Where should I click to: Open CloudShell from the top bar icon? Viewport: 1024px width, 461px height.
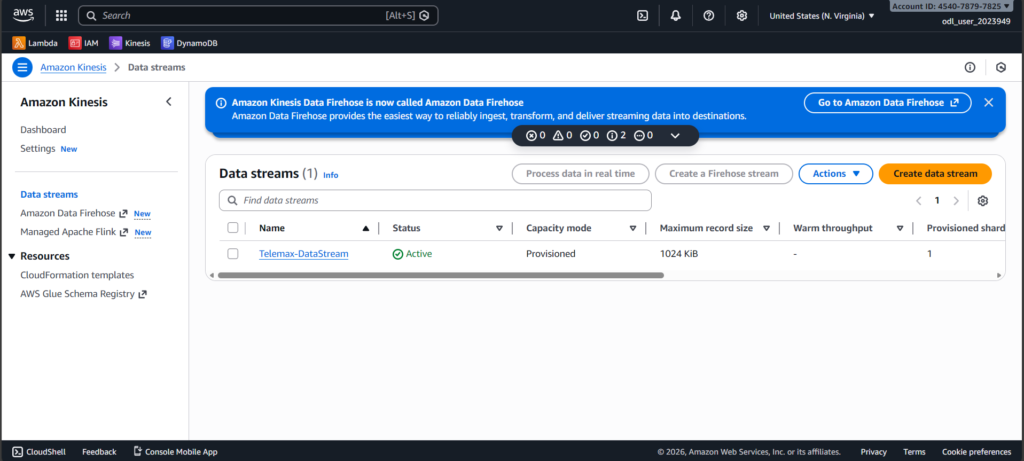(x=643, y=16)
